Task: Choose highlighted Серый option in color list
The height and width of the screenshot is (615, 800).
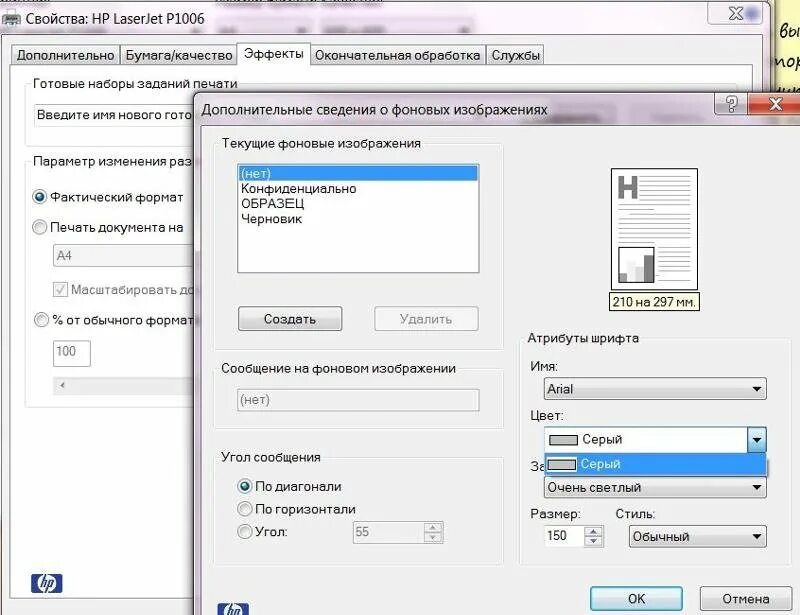Action: click(655, 464)
